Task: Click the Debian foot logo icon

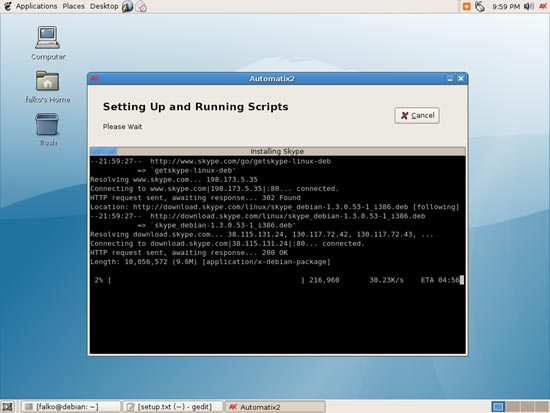Action: (7, 6)
